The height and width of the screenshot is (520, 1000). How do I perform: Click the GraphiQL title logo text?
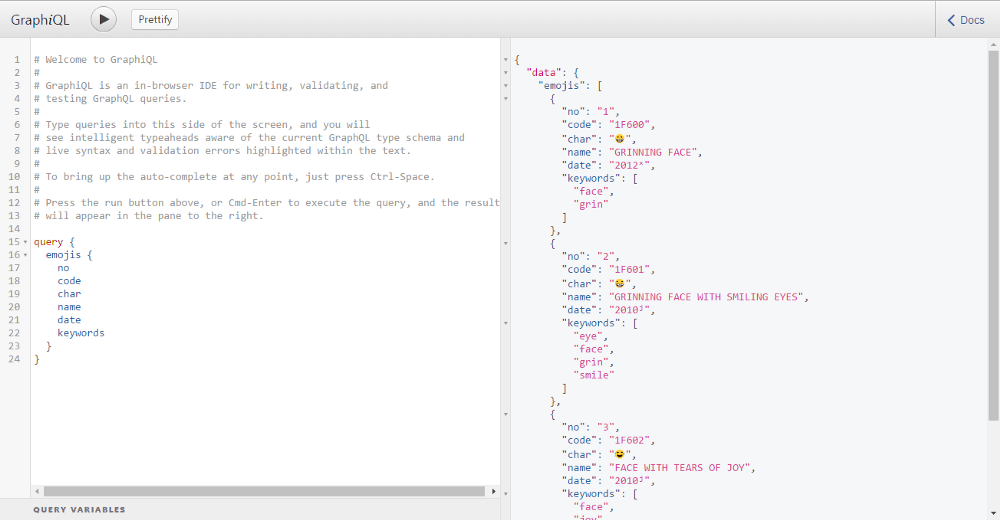pos(40,20)
